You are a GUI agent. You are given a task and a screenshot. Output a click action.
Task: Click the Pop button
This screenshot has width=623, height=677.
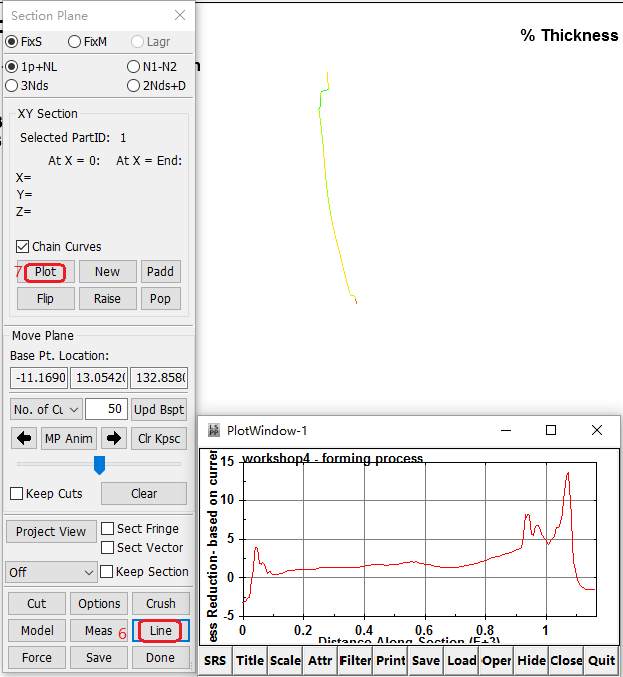click(161, 299)
